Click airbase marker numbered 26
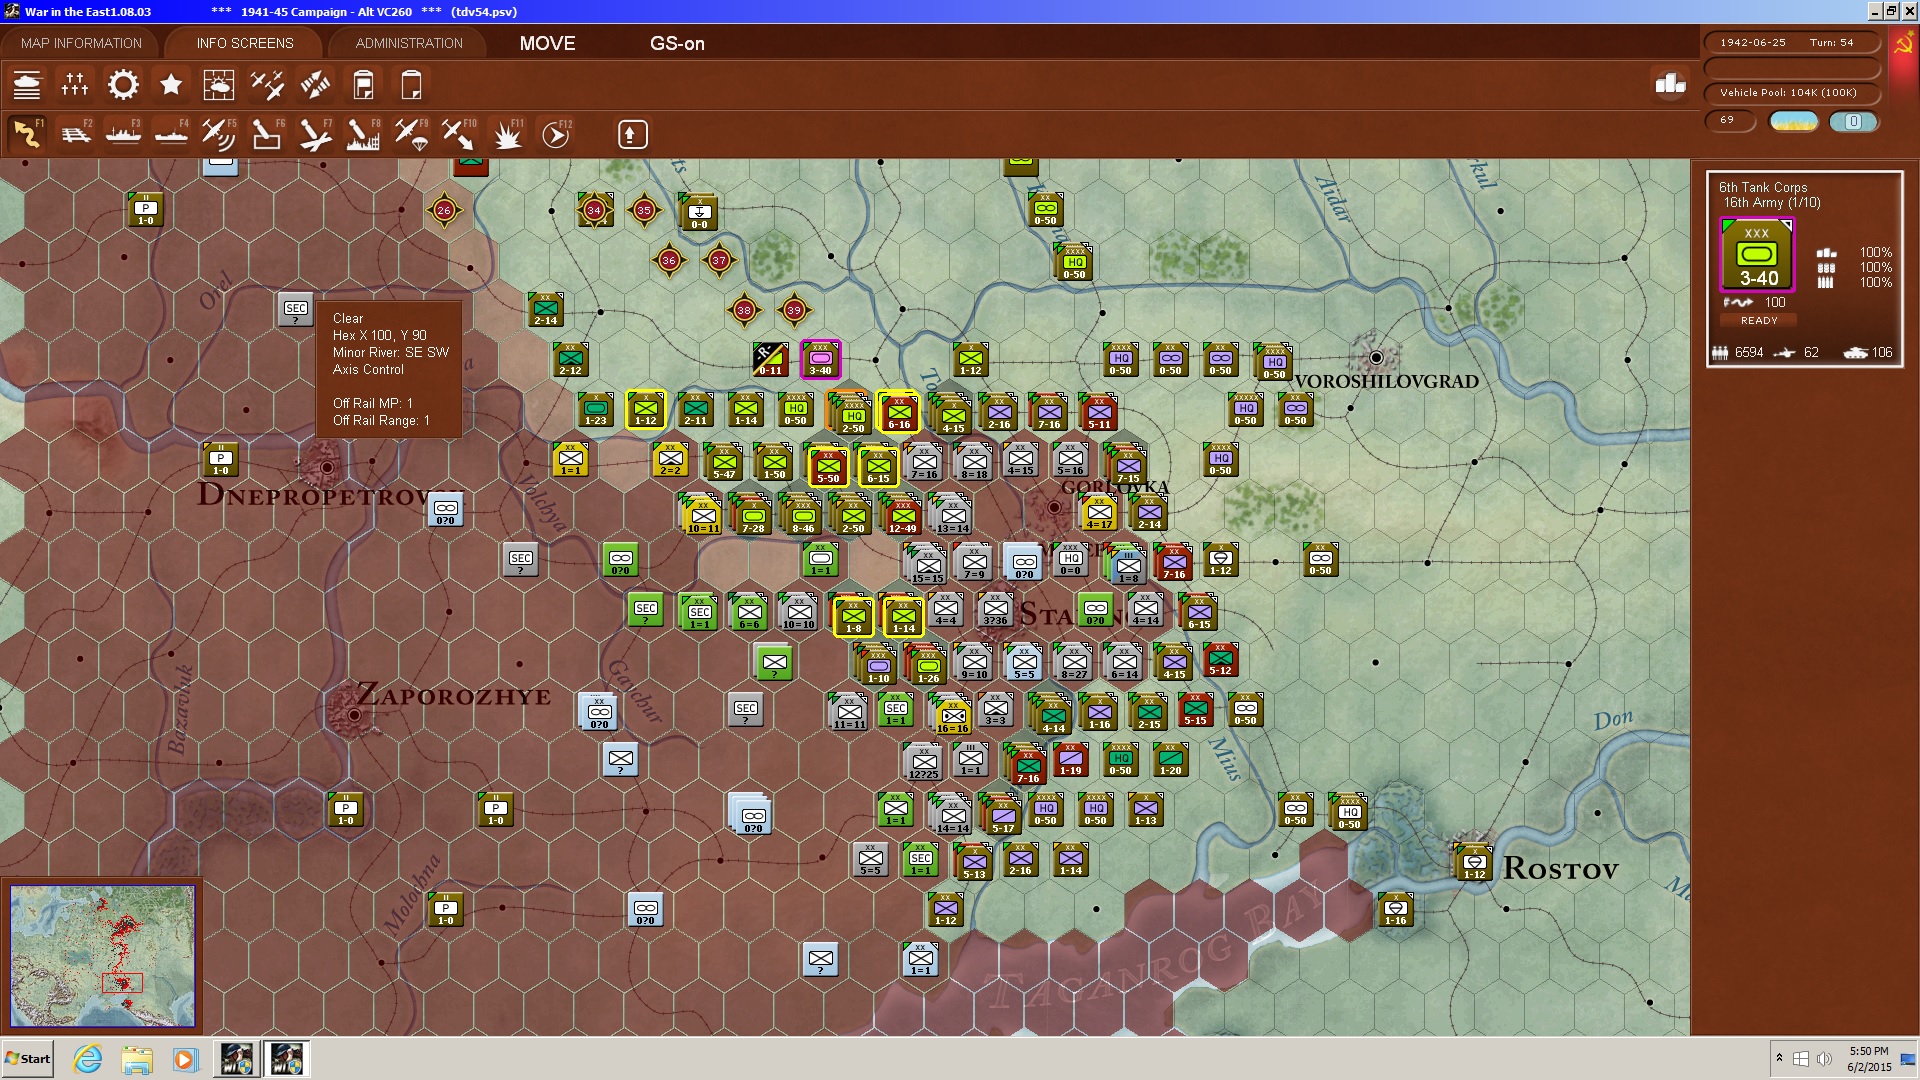1920x1080 pixels. [444, 210]
